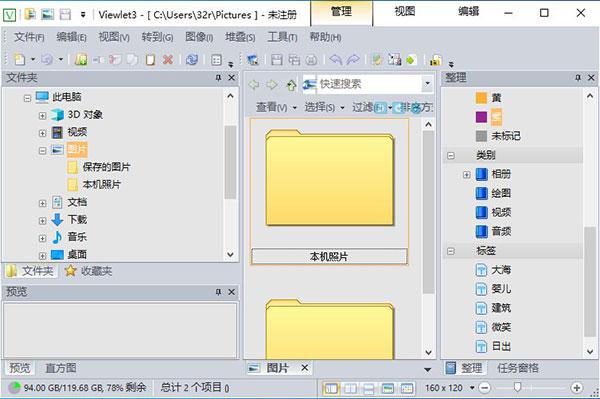Select the orange color label swatch
Screen dimensions: 600x399
[481, 98]
